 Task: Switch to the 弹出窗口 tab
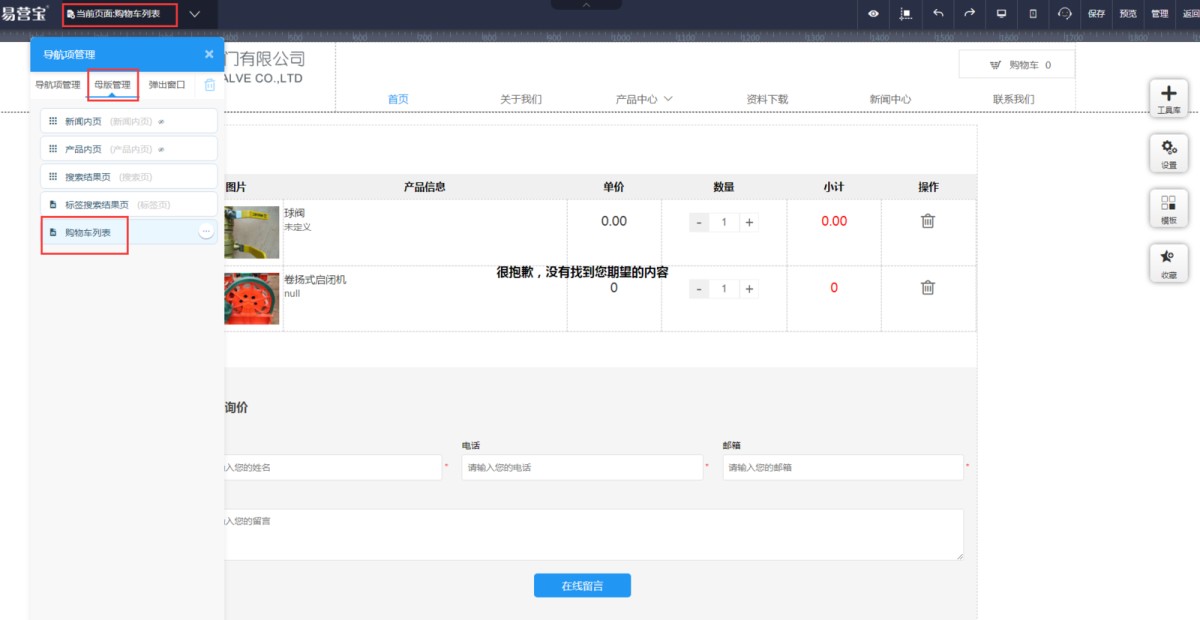pos(167,85)
